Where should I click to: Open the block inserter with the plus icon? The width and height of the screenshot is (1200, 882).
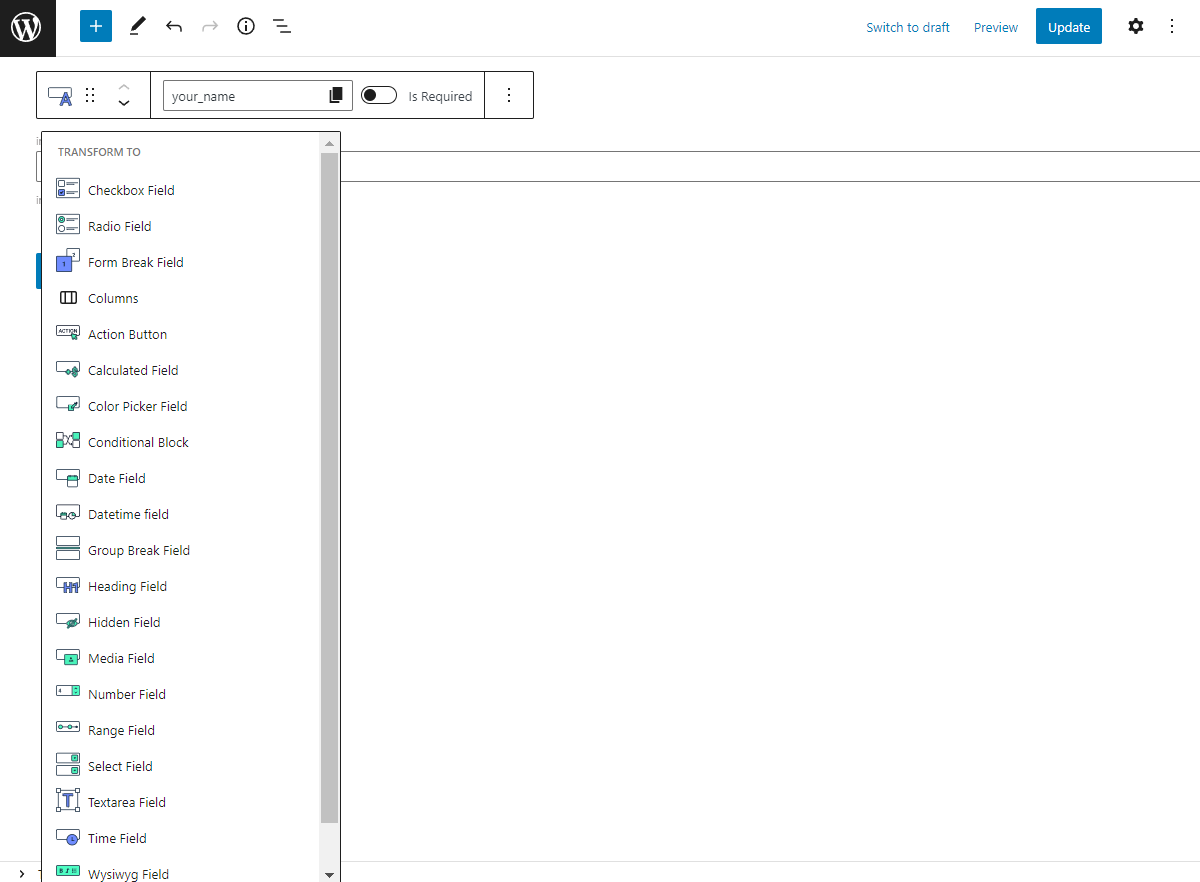[x=96, y=26]
